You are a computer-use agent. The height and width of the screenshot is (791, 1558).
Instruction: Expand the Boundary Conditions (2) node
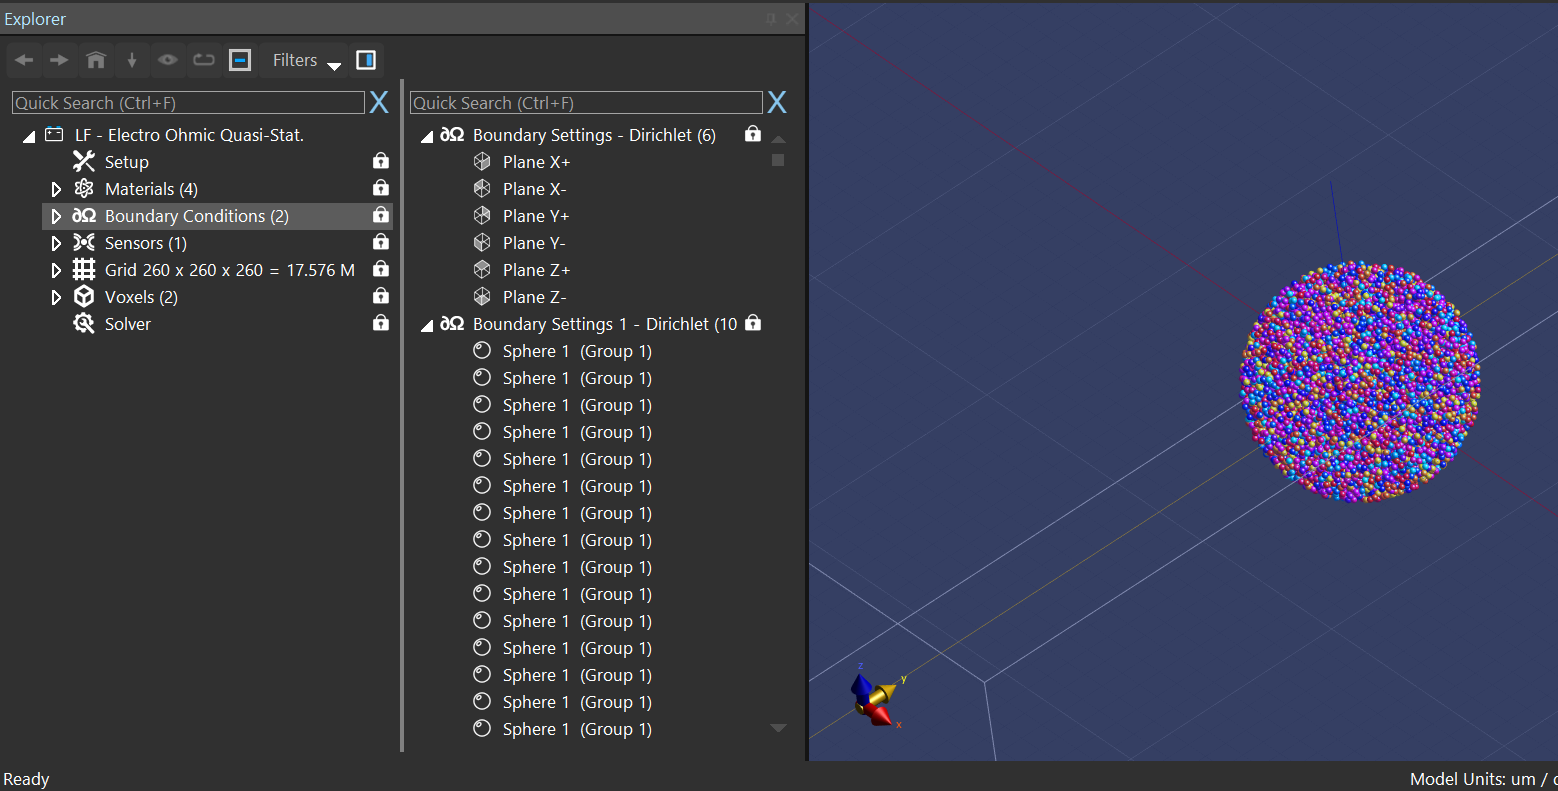coord(56,216)
